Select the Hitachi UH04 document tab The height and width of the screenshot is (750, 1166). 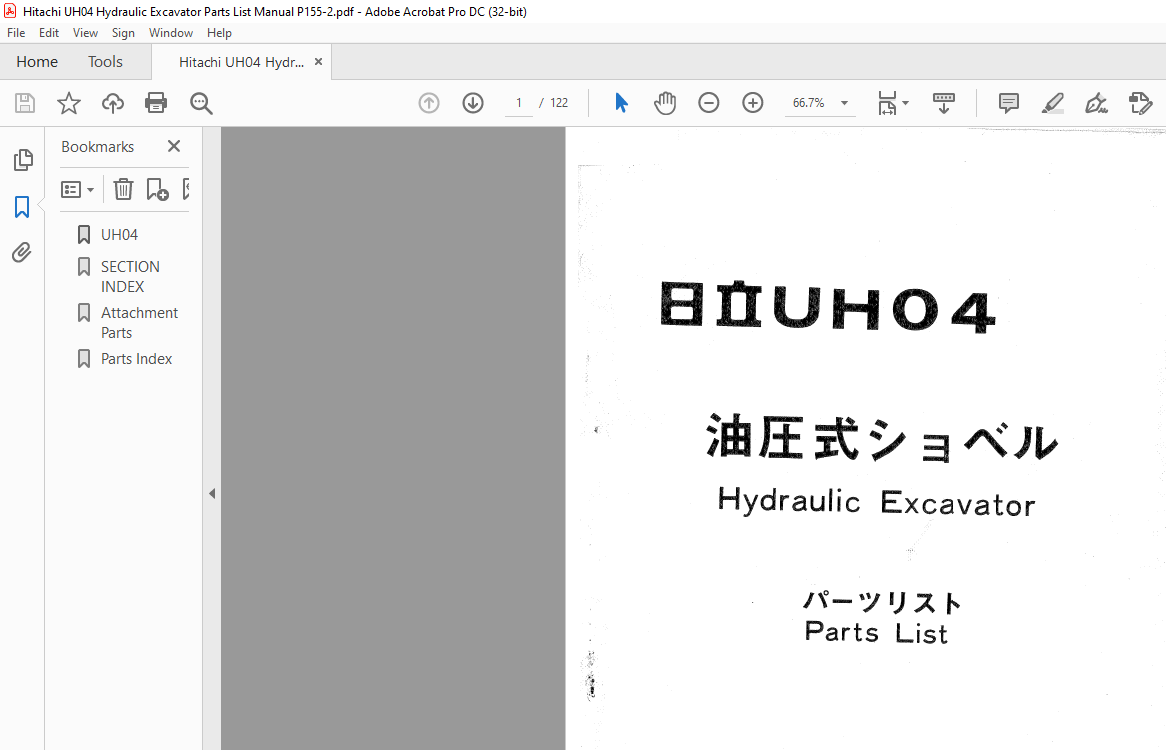[x=241, y=62]
